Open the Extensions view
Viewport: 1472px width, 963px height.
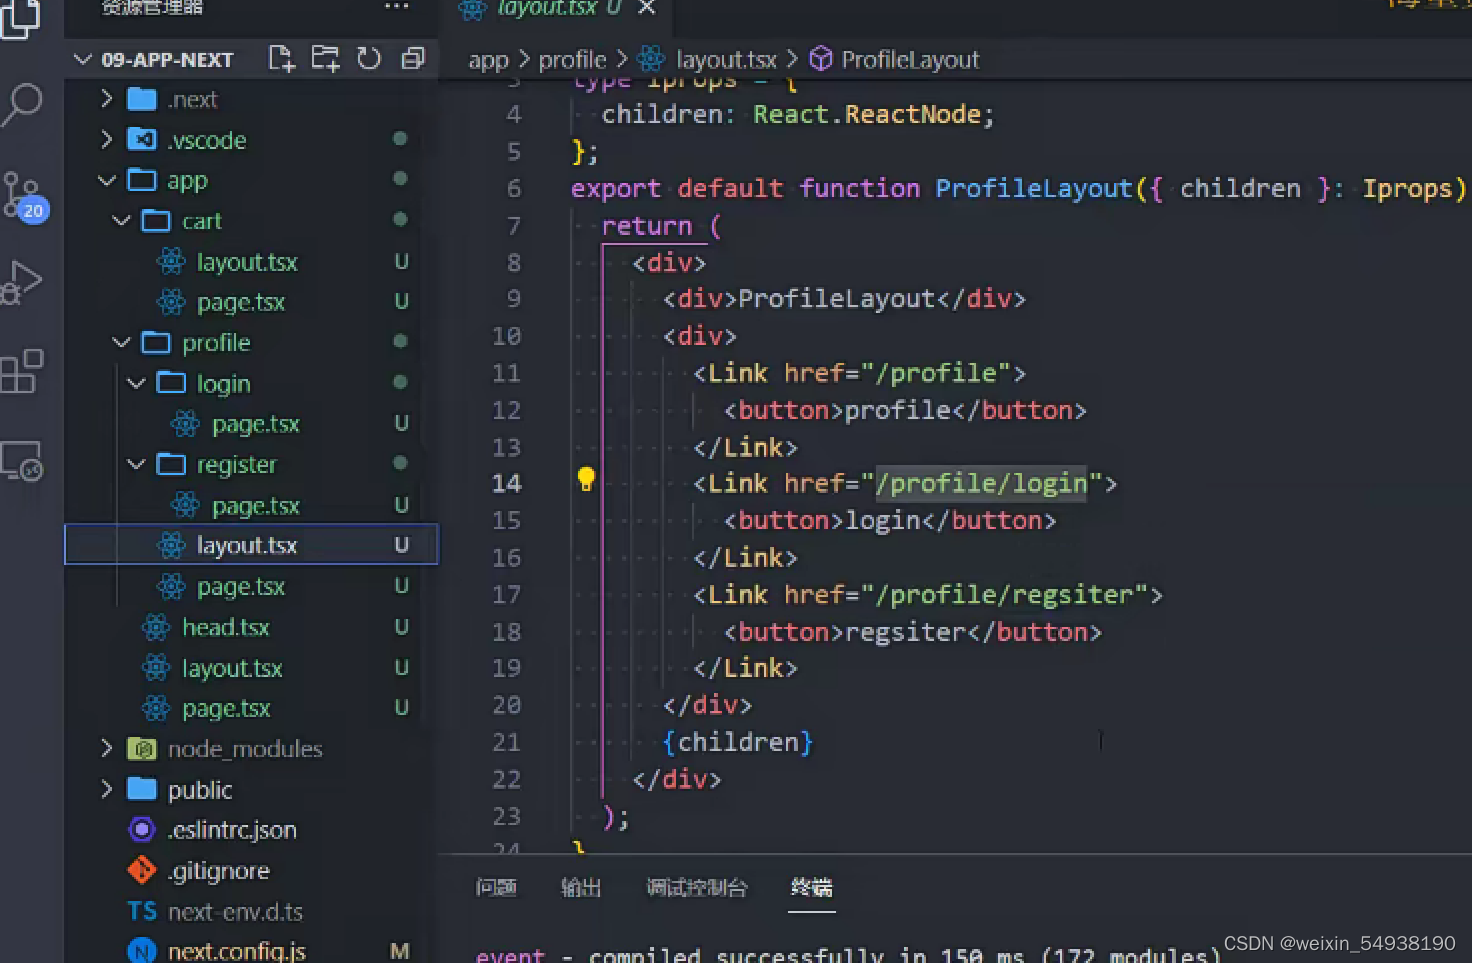tap(22, 372)
